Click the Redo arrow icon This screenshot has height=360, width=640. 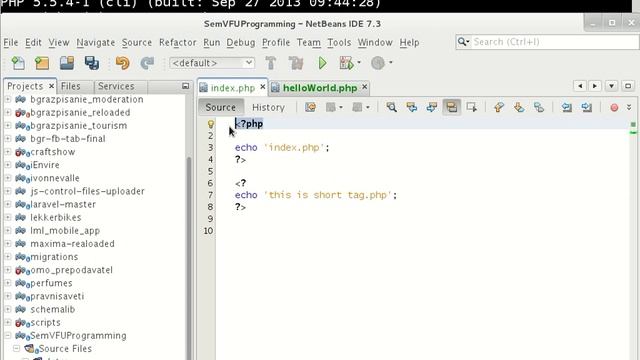[x=147, y=63]
